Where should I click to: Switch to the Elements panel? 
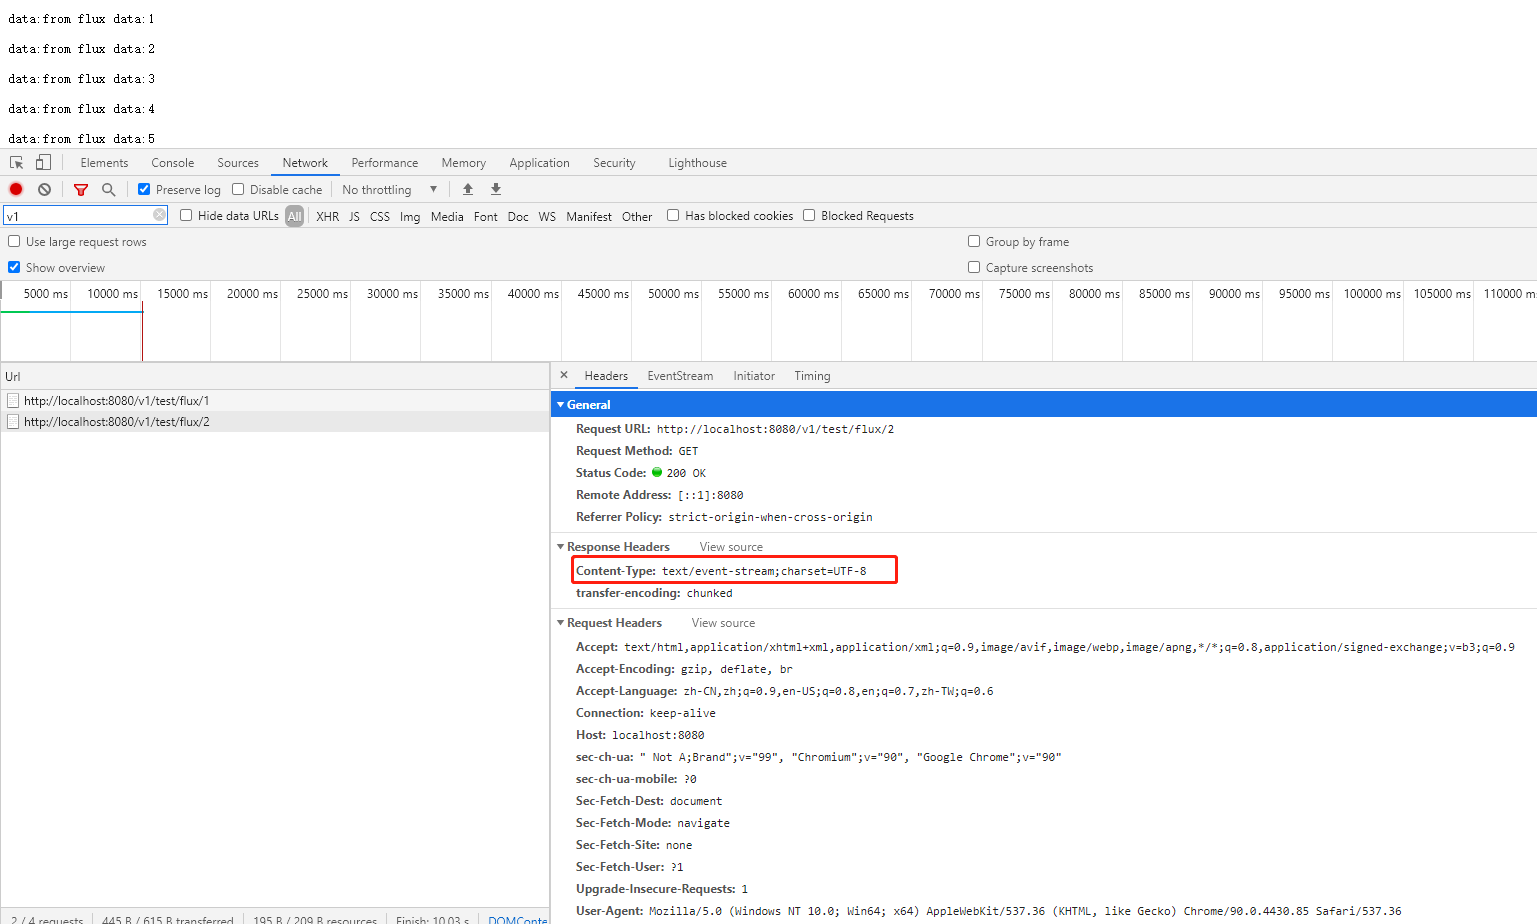pyautogui.click(x=104, y=163)
